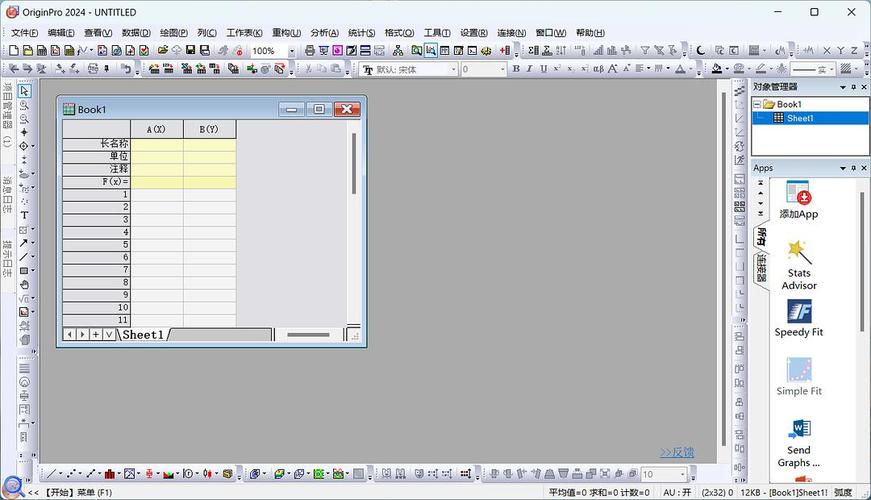Open the font size dropdown showing 0

click(x=502, y=69)
